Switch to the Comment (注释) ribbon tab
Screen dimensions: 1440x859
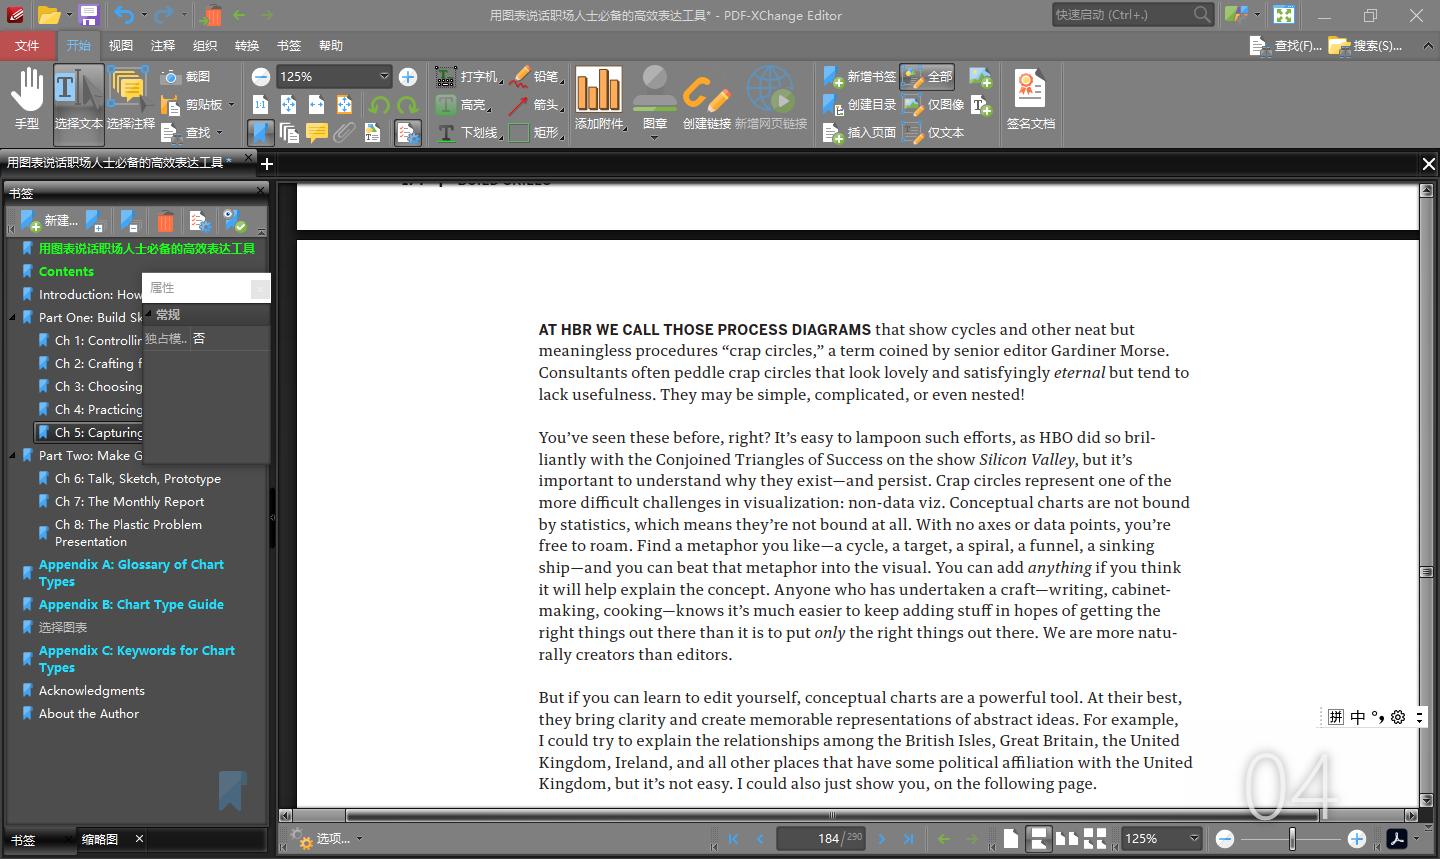(x=163, y=46)
